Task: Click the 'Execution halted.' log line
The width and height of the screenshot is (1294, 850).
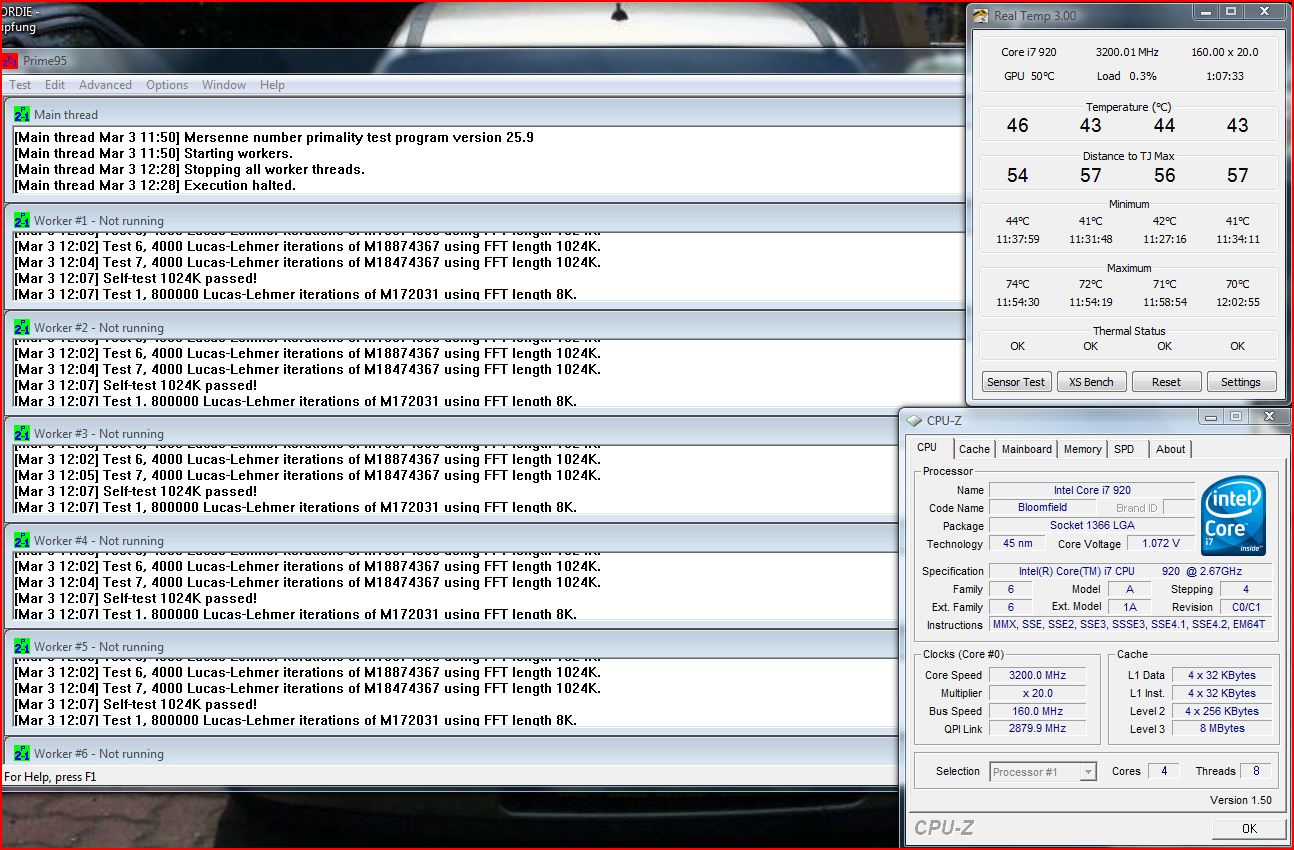Action: (155, 185)
